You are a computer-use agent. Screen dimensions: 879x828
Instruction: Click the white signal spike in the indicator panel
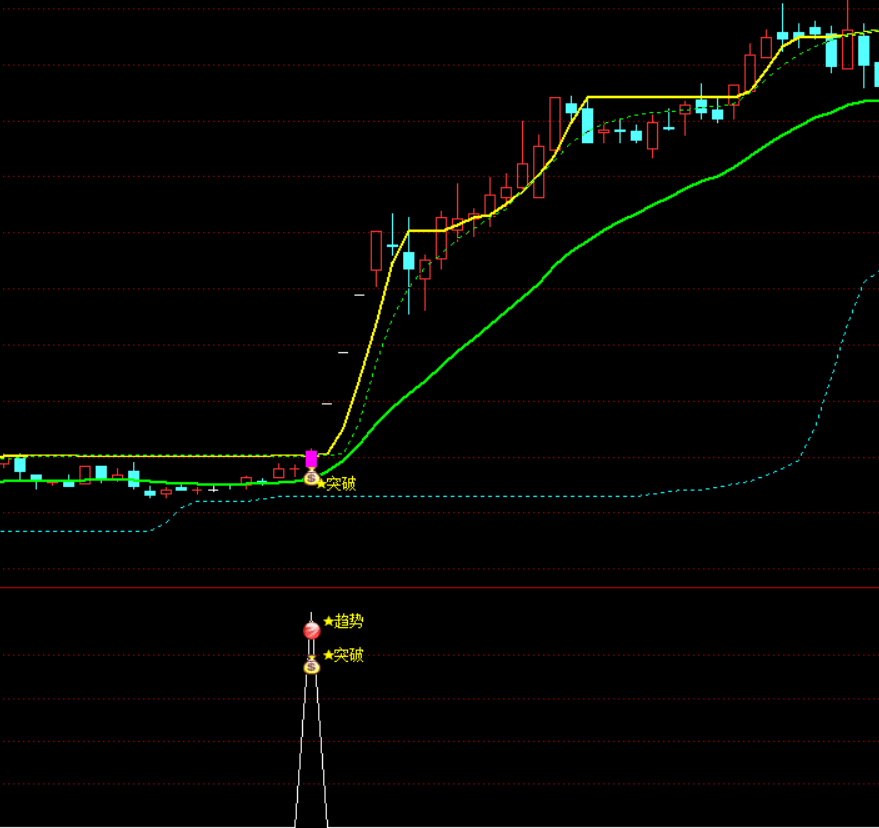[x=311, y=760]
